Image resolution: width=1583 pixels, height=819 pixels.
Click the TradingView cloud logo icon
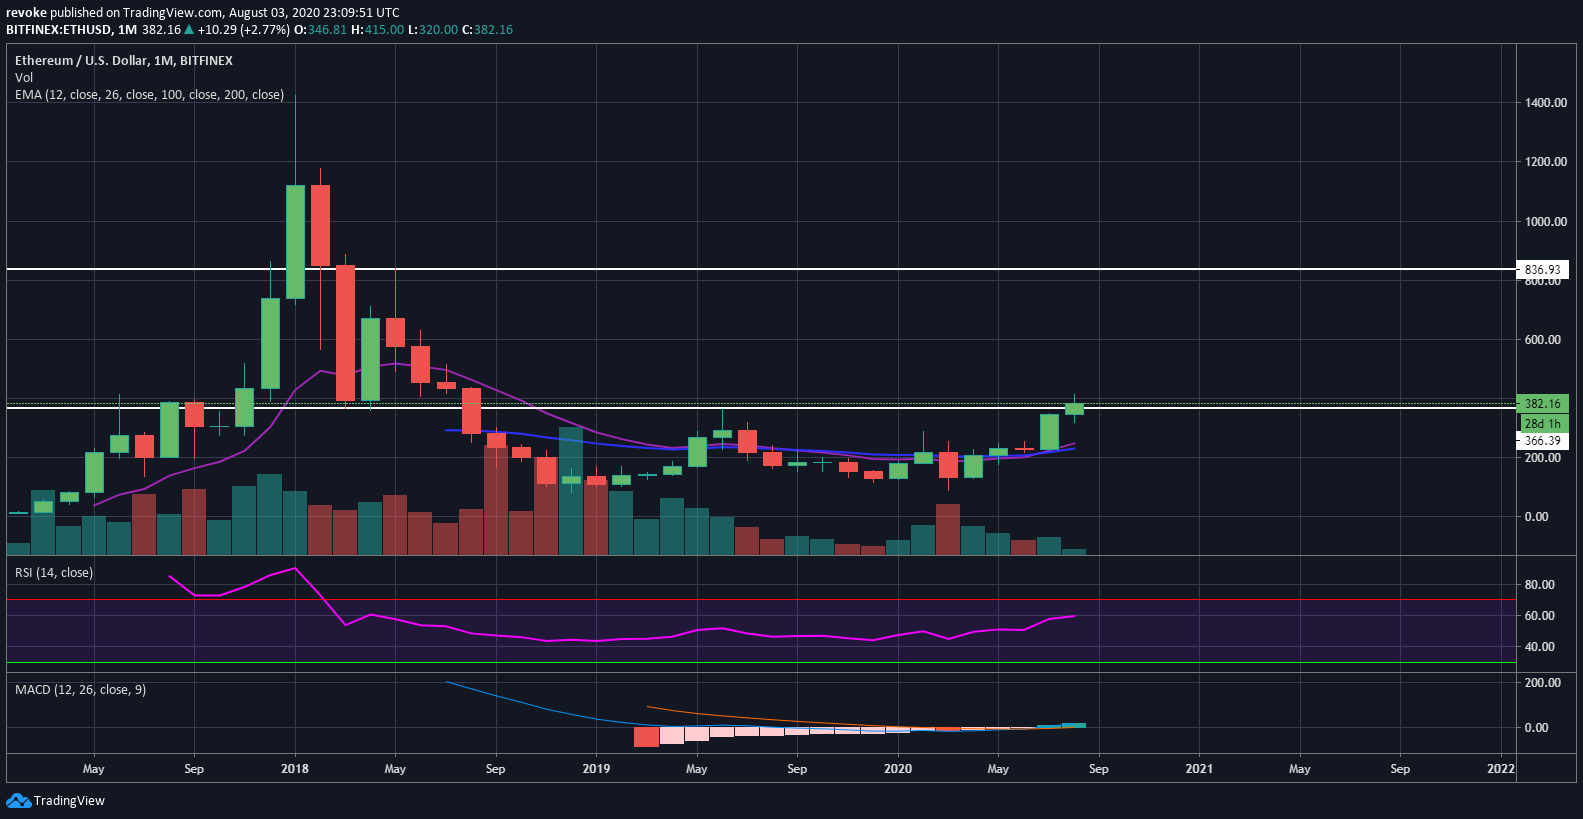18,801
